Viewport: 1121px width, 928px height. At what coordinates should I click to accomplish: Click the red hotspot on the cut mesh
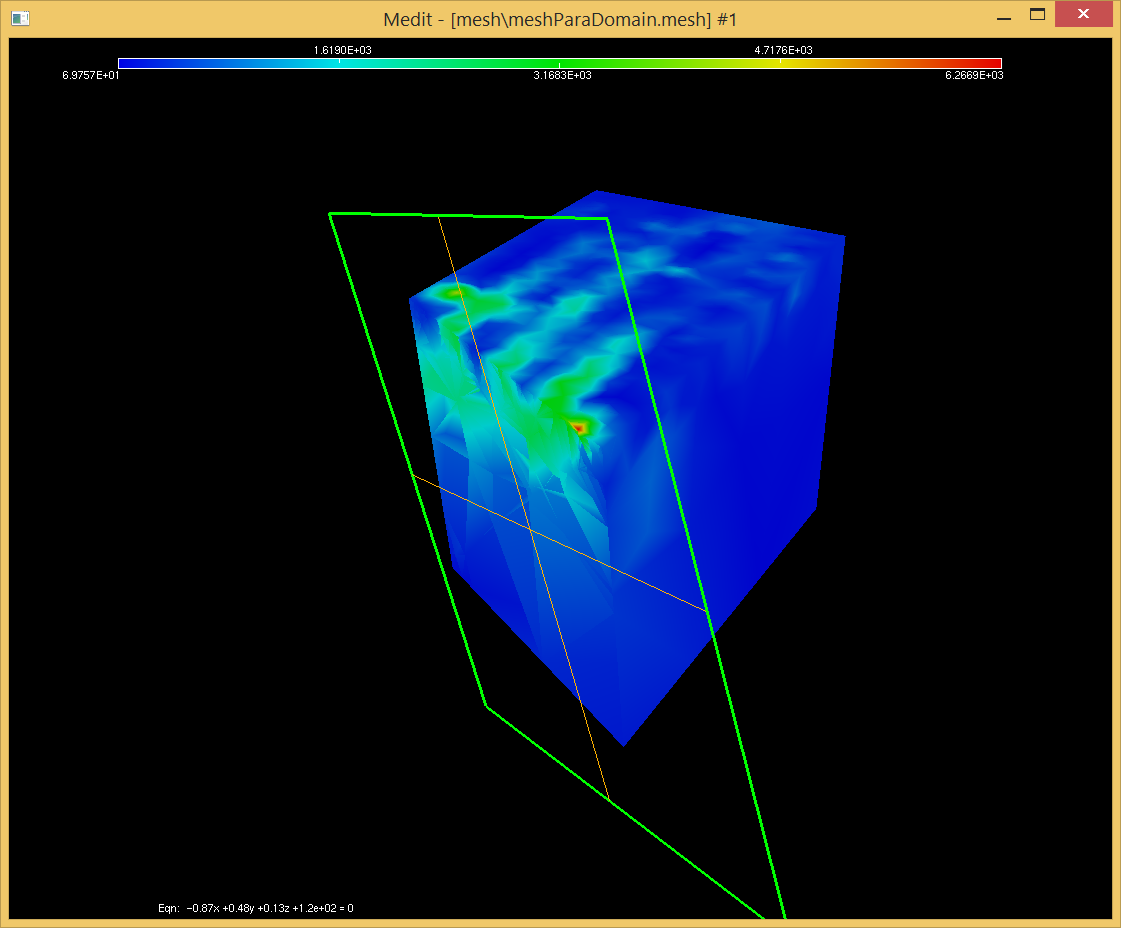[x=579, y=428]
